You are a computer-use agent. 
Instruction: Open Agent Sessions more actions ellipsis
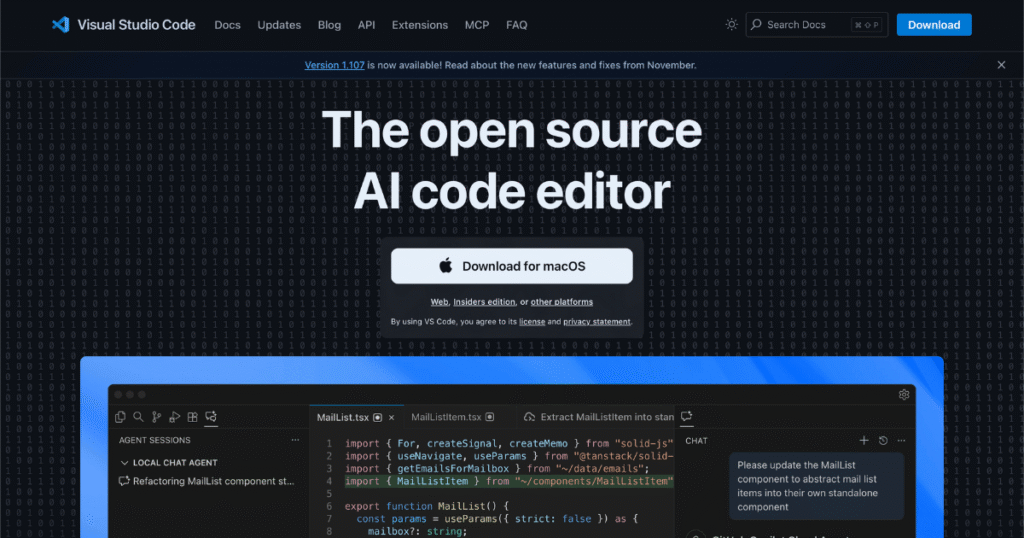(x=295, y=440)
